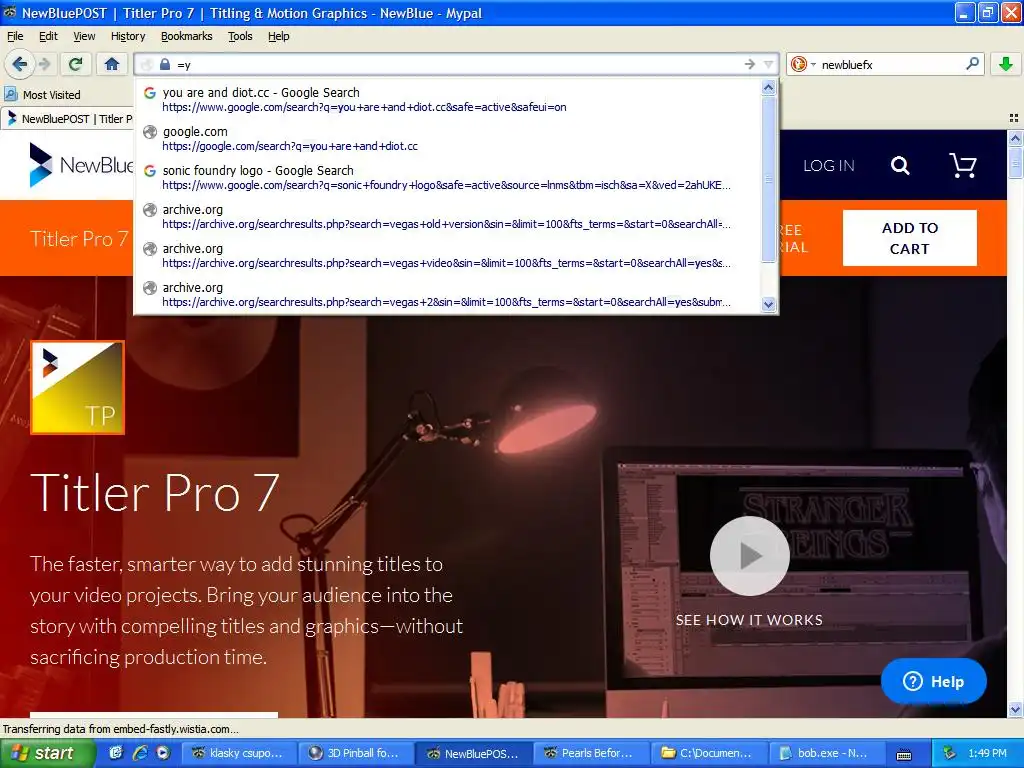Switch to Pearls Before taskbar window

tap(590, 753)
